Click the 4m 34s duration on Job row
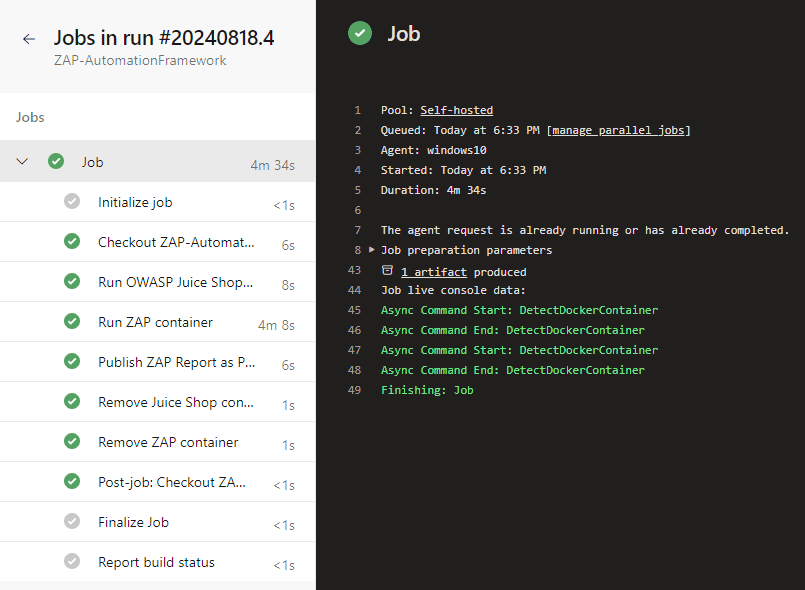Screen dimensions: 805x590 (273, 165)
